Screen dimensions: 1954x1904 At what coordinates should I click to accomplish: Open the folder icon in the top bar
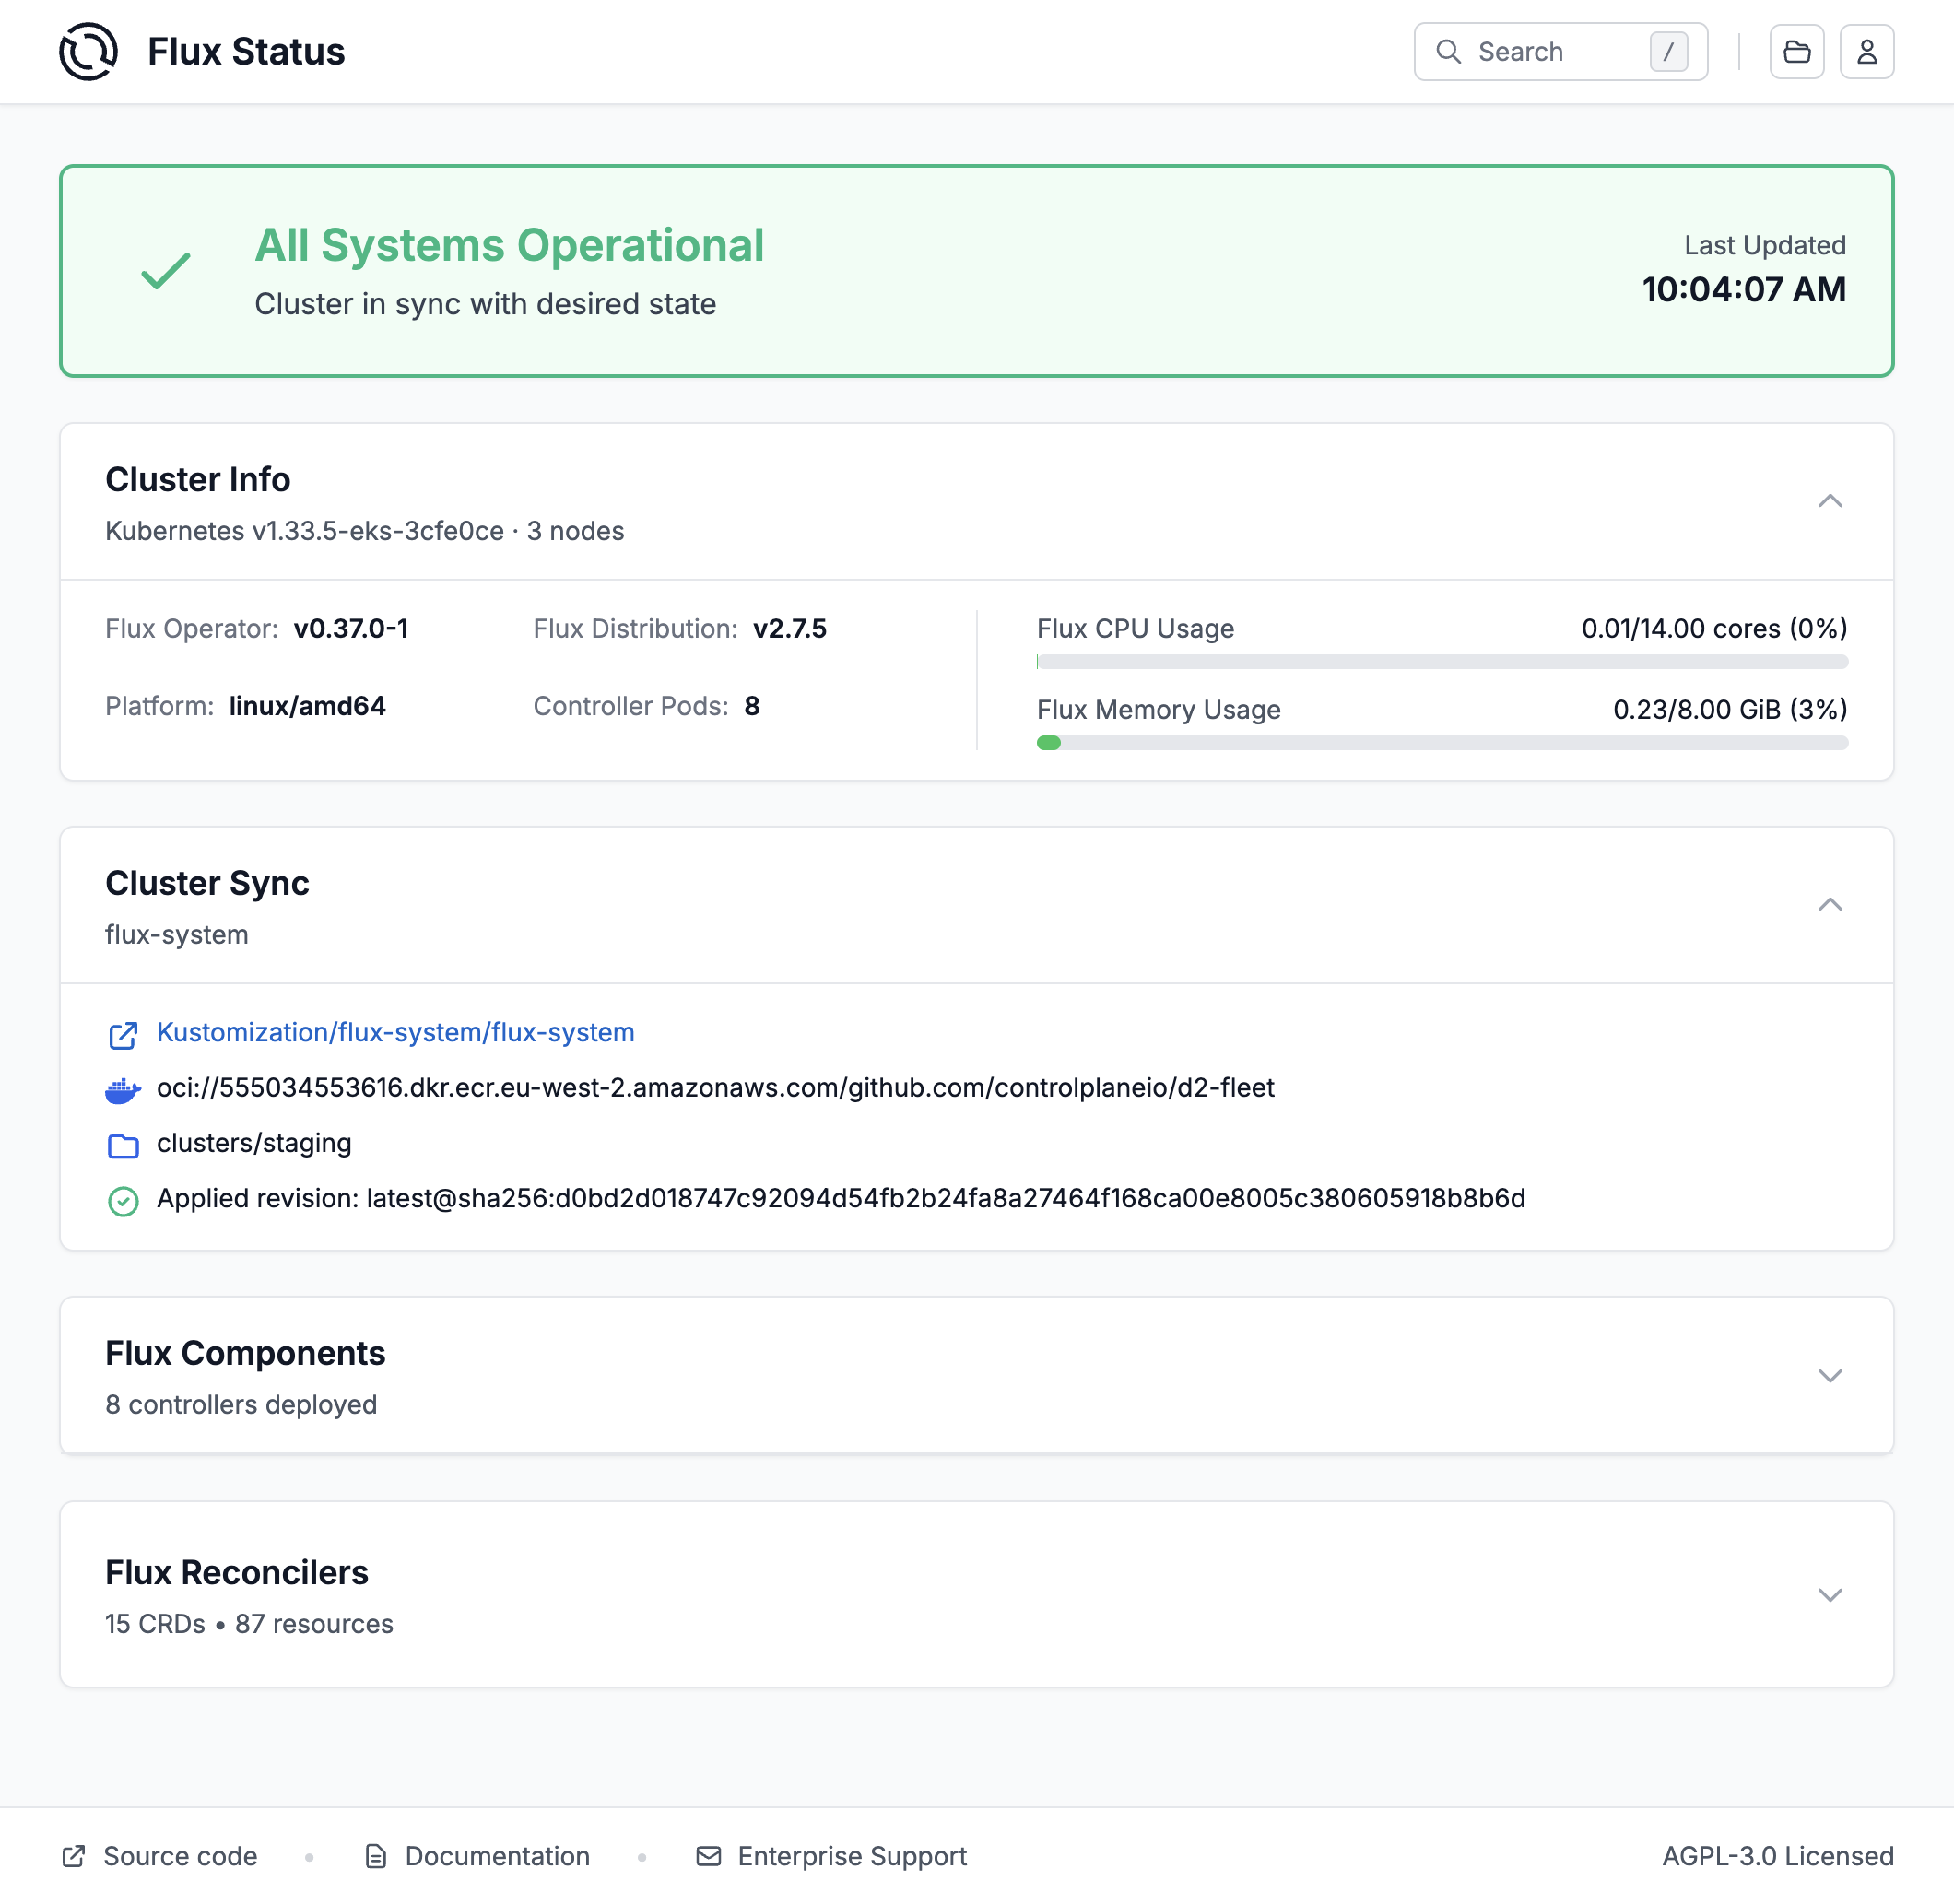1796,51
